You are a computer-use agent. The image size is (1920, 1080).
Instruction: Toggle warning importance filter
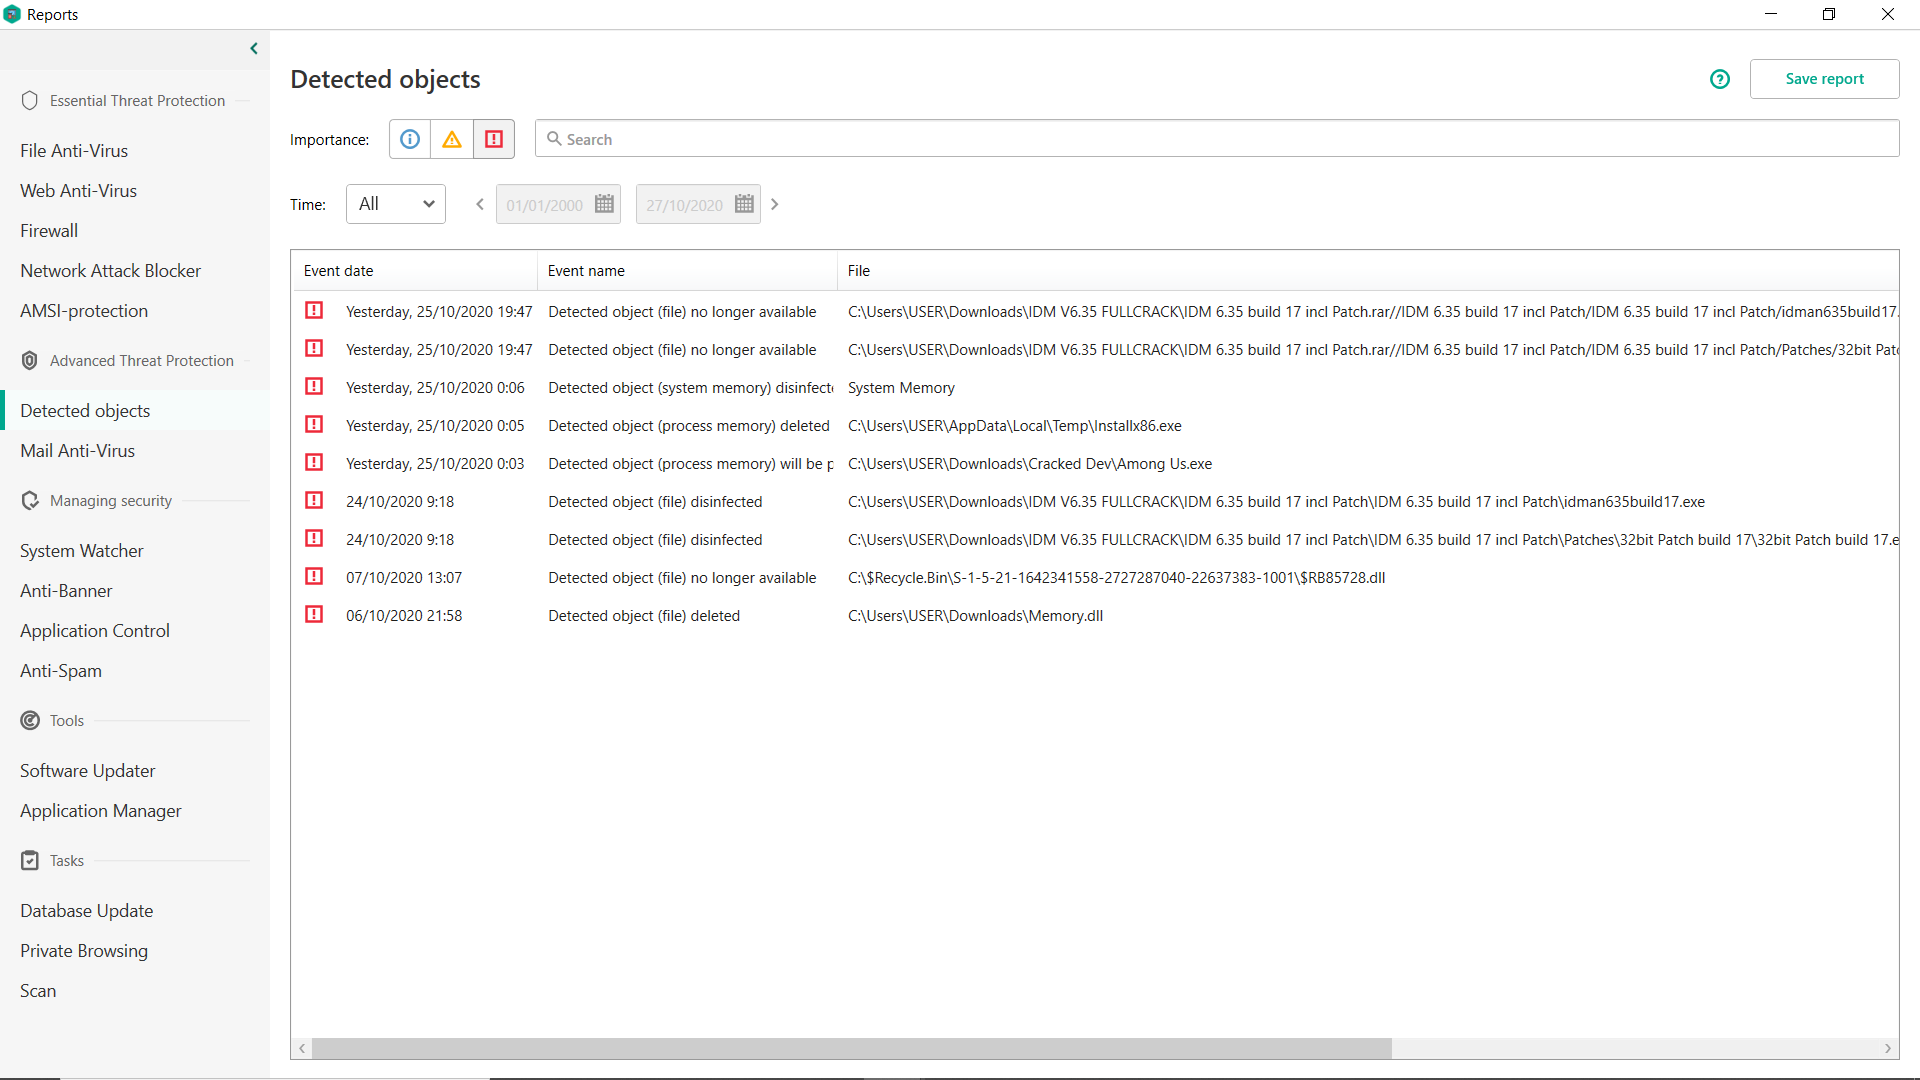pos(452,139)
